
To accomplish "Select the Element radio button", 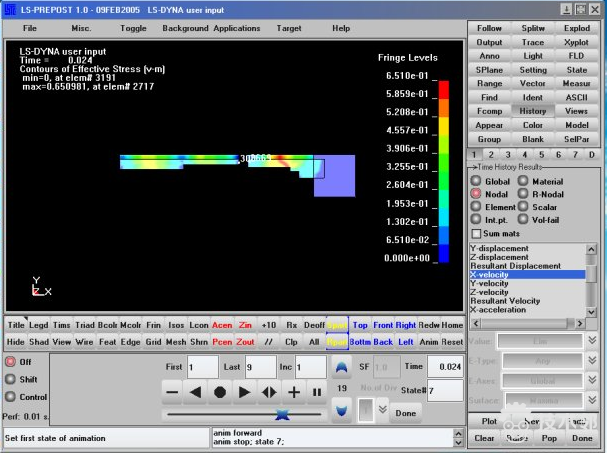I will click(476, 206).
